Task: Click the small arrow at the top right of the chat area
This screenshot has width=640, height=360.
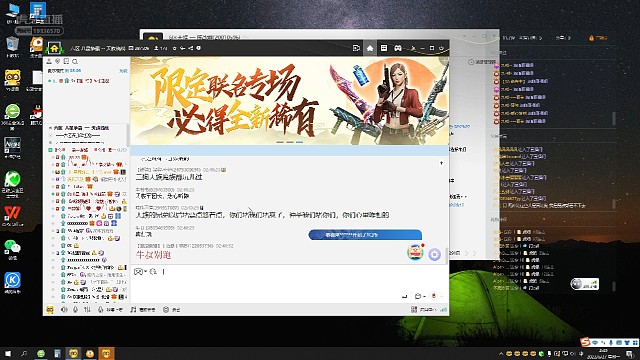Action: point(441,163)
